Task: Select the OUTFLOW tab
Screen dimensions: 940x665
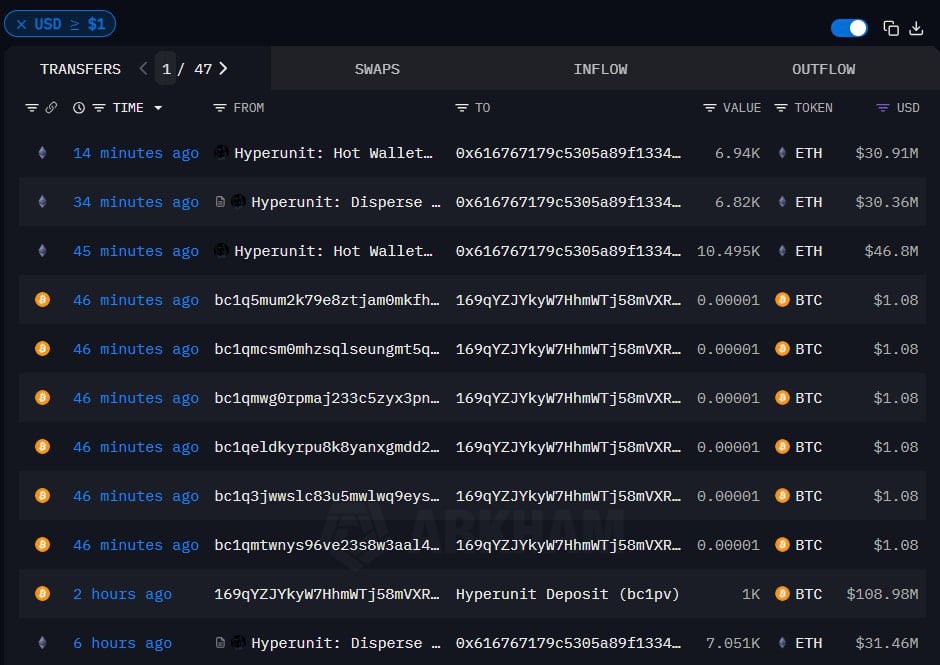Action: pyautogui.click(x=823, y=69)
